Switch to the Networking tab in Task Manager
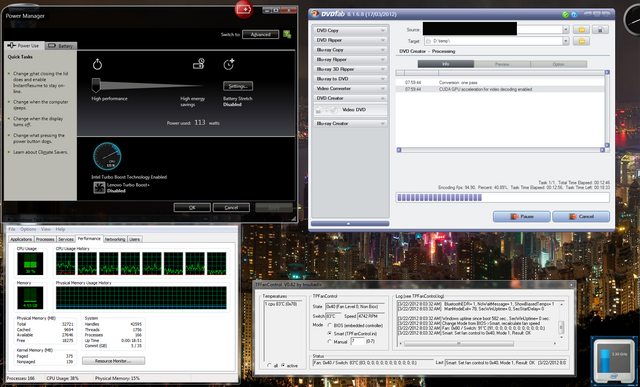640x387 pixels. point(115,239)
